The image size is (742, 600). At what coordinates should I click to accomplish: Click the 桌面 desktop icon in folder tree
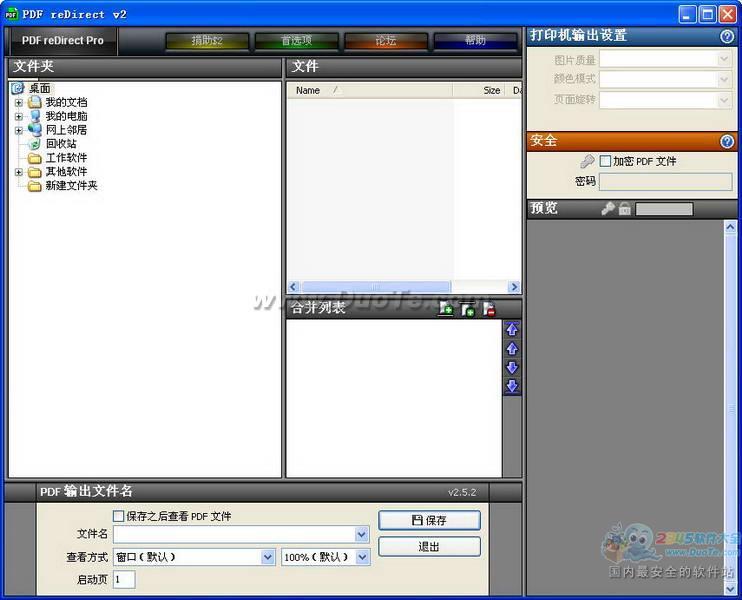tap(18, 88)
